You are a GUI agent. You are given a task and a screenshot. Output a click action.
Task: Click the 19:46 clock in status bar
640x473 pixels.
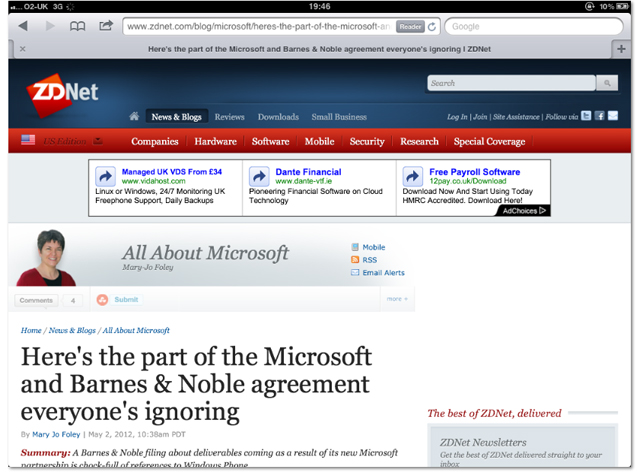pyautogui.click(x=320, y=6)
